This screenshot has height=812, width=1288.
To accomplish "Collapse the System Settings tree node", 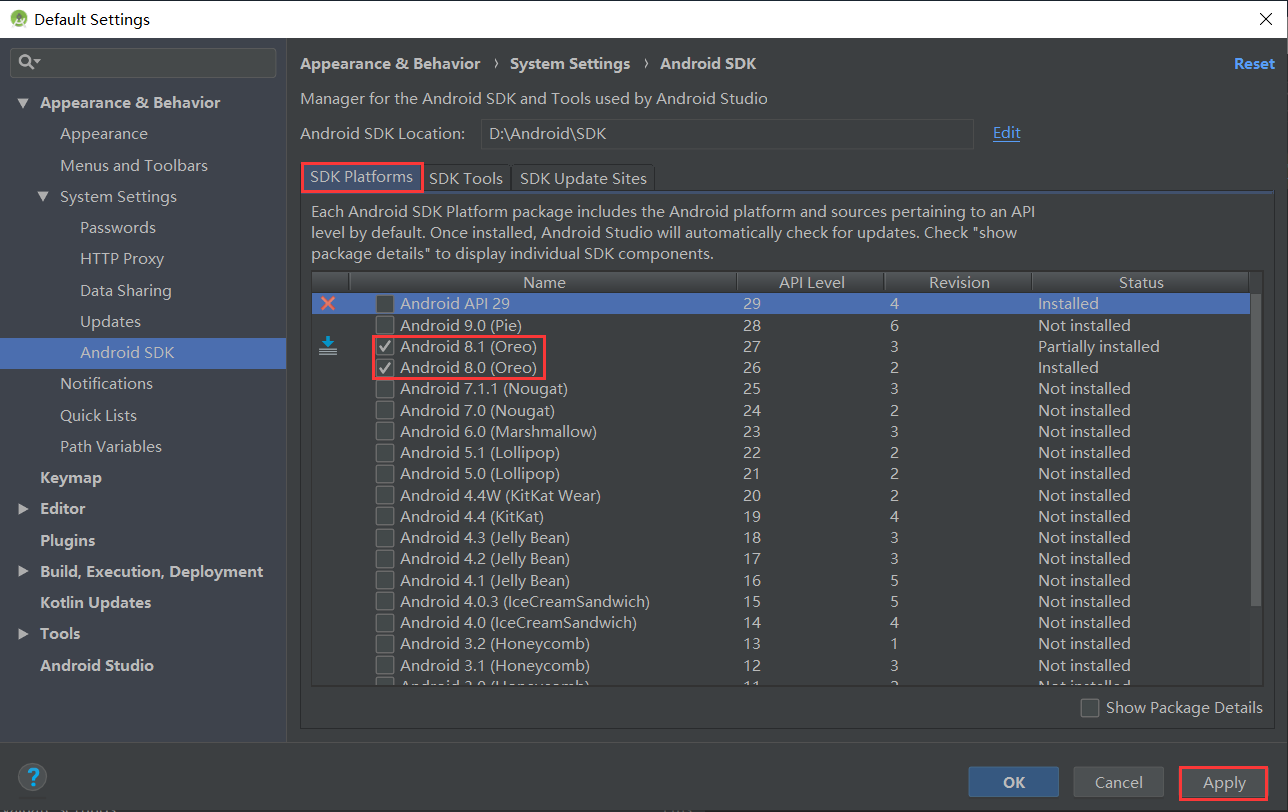I will pos(43,196).
